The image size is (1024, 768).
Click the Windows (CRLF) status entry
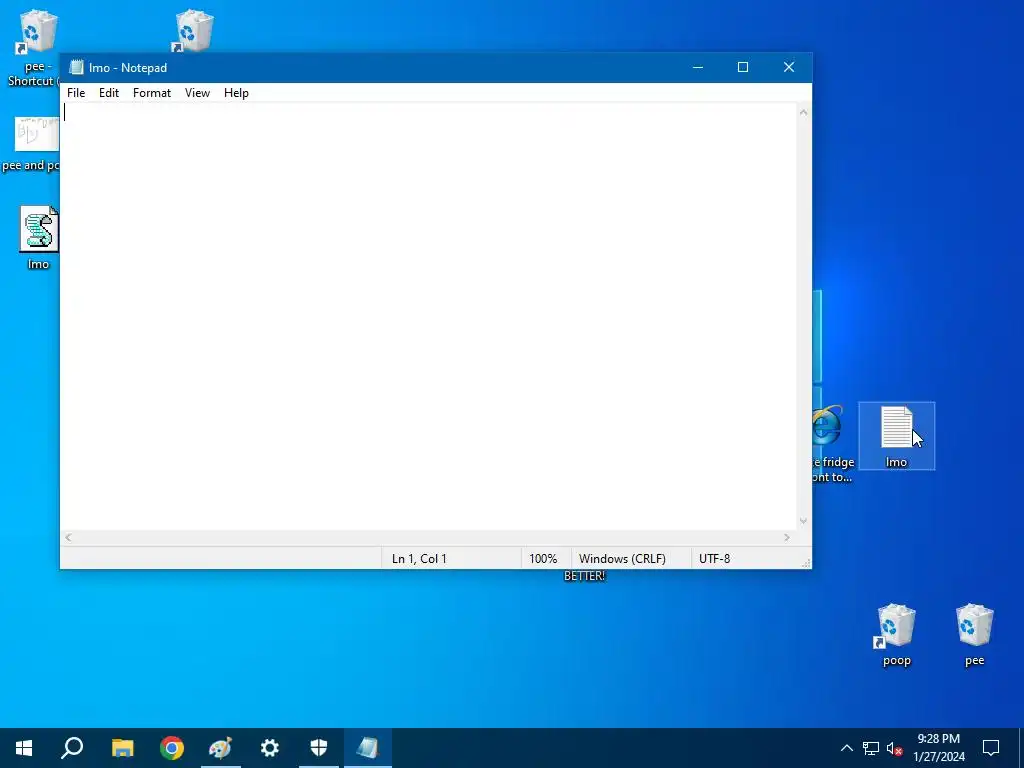(x=622, y=559)
